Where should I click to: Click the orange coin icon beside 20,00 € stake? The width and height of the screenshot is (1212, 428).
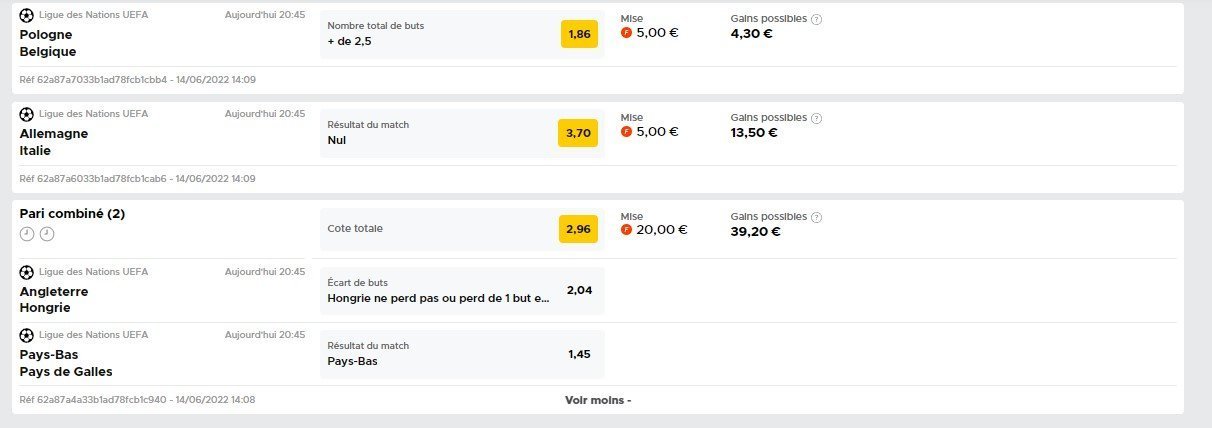coord(627,230)
